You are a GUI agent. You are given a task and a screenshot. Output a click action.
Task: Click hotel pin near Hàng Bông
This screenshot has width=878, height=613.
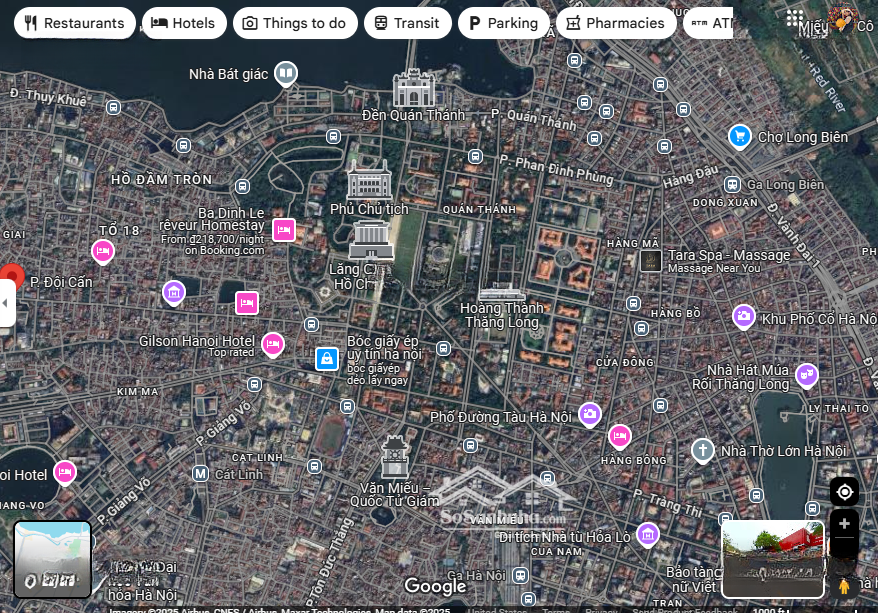point(619,436)
